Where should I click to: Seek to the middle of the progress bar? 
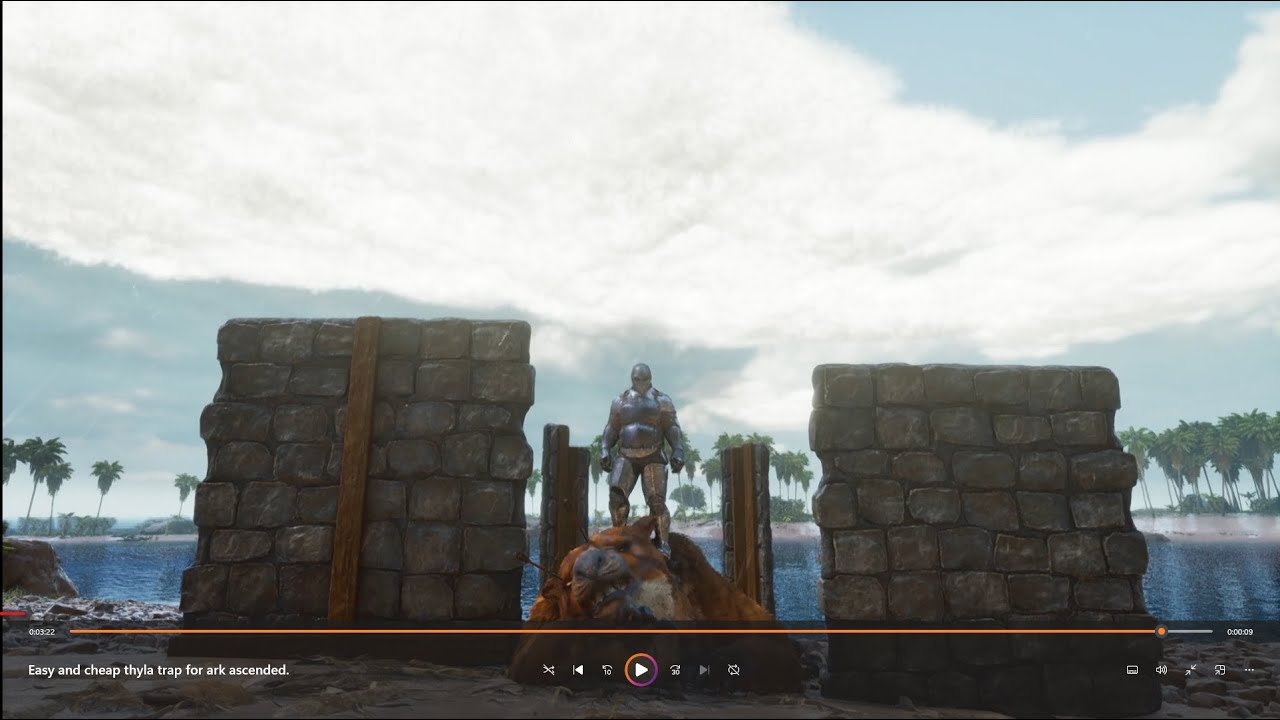tap(641, 632)
